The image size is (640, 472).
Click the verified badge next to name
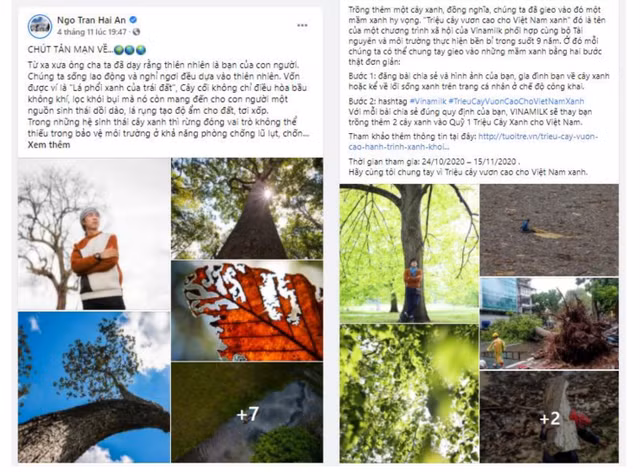tap(133, 19)
